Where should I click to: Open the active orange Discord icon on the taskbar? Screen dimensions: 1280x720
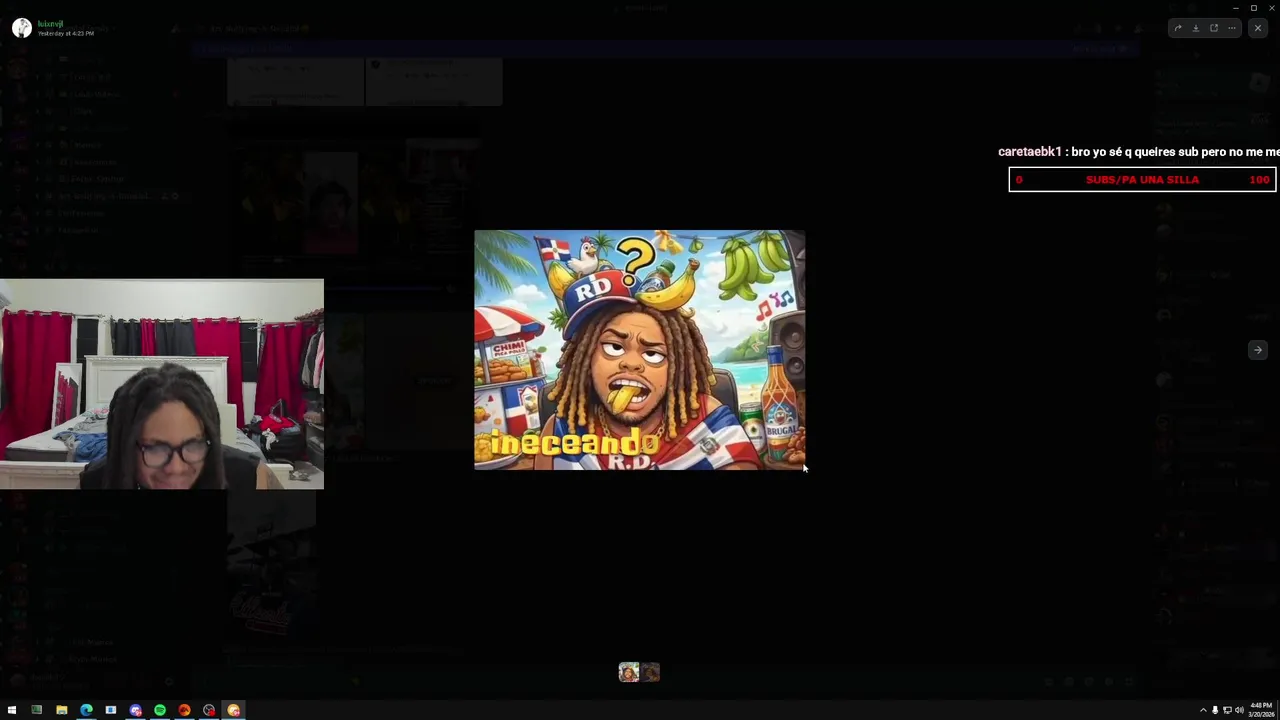click(234, 710)
